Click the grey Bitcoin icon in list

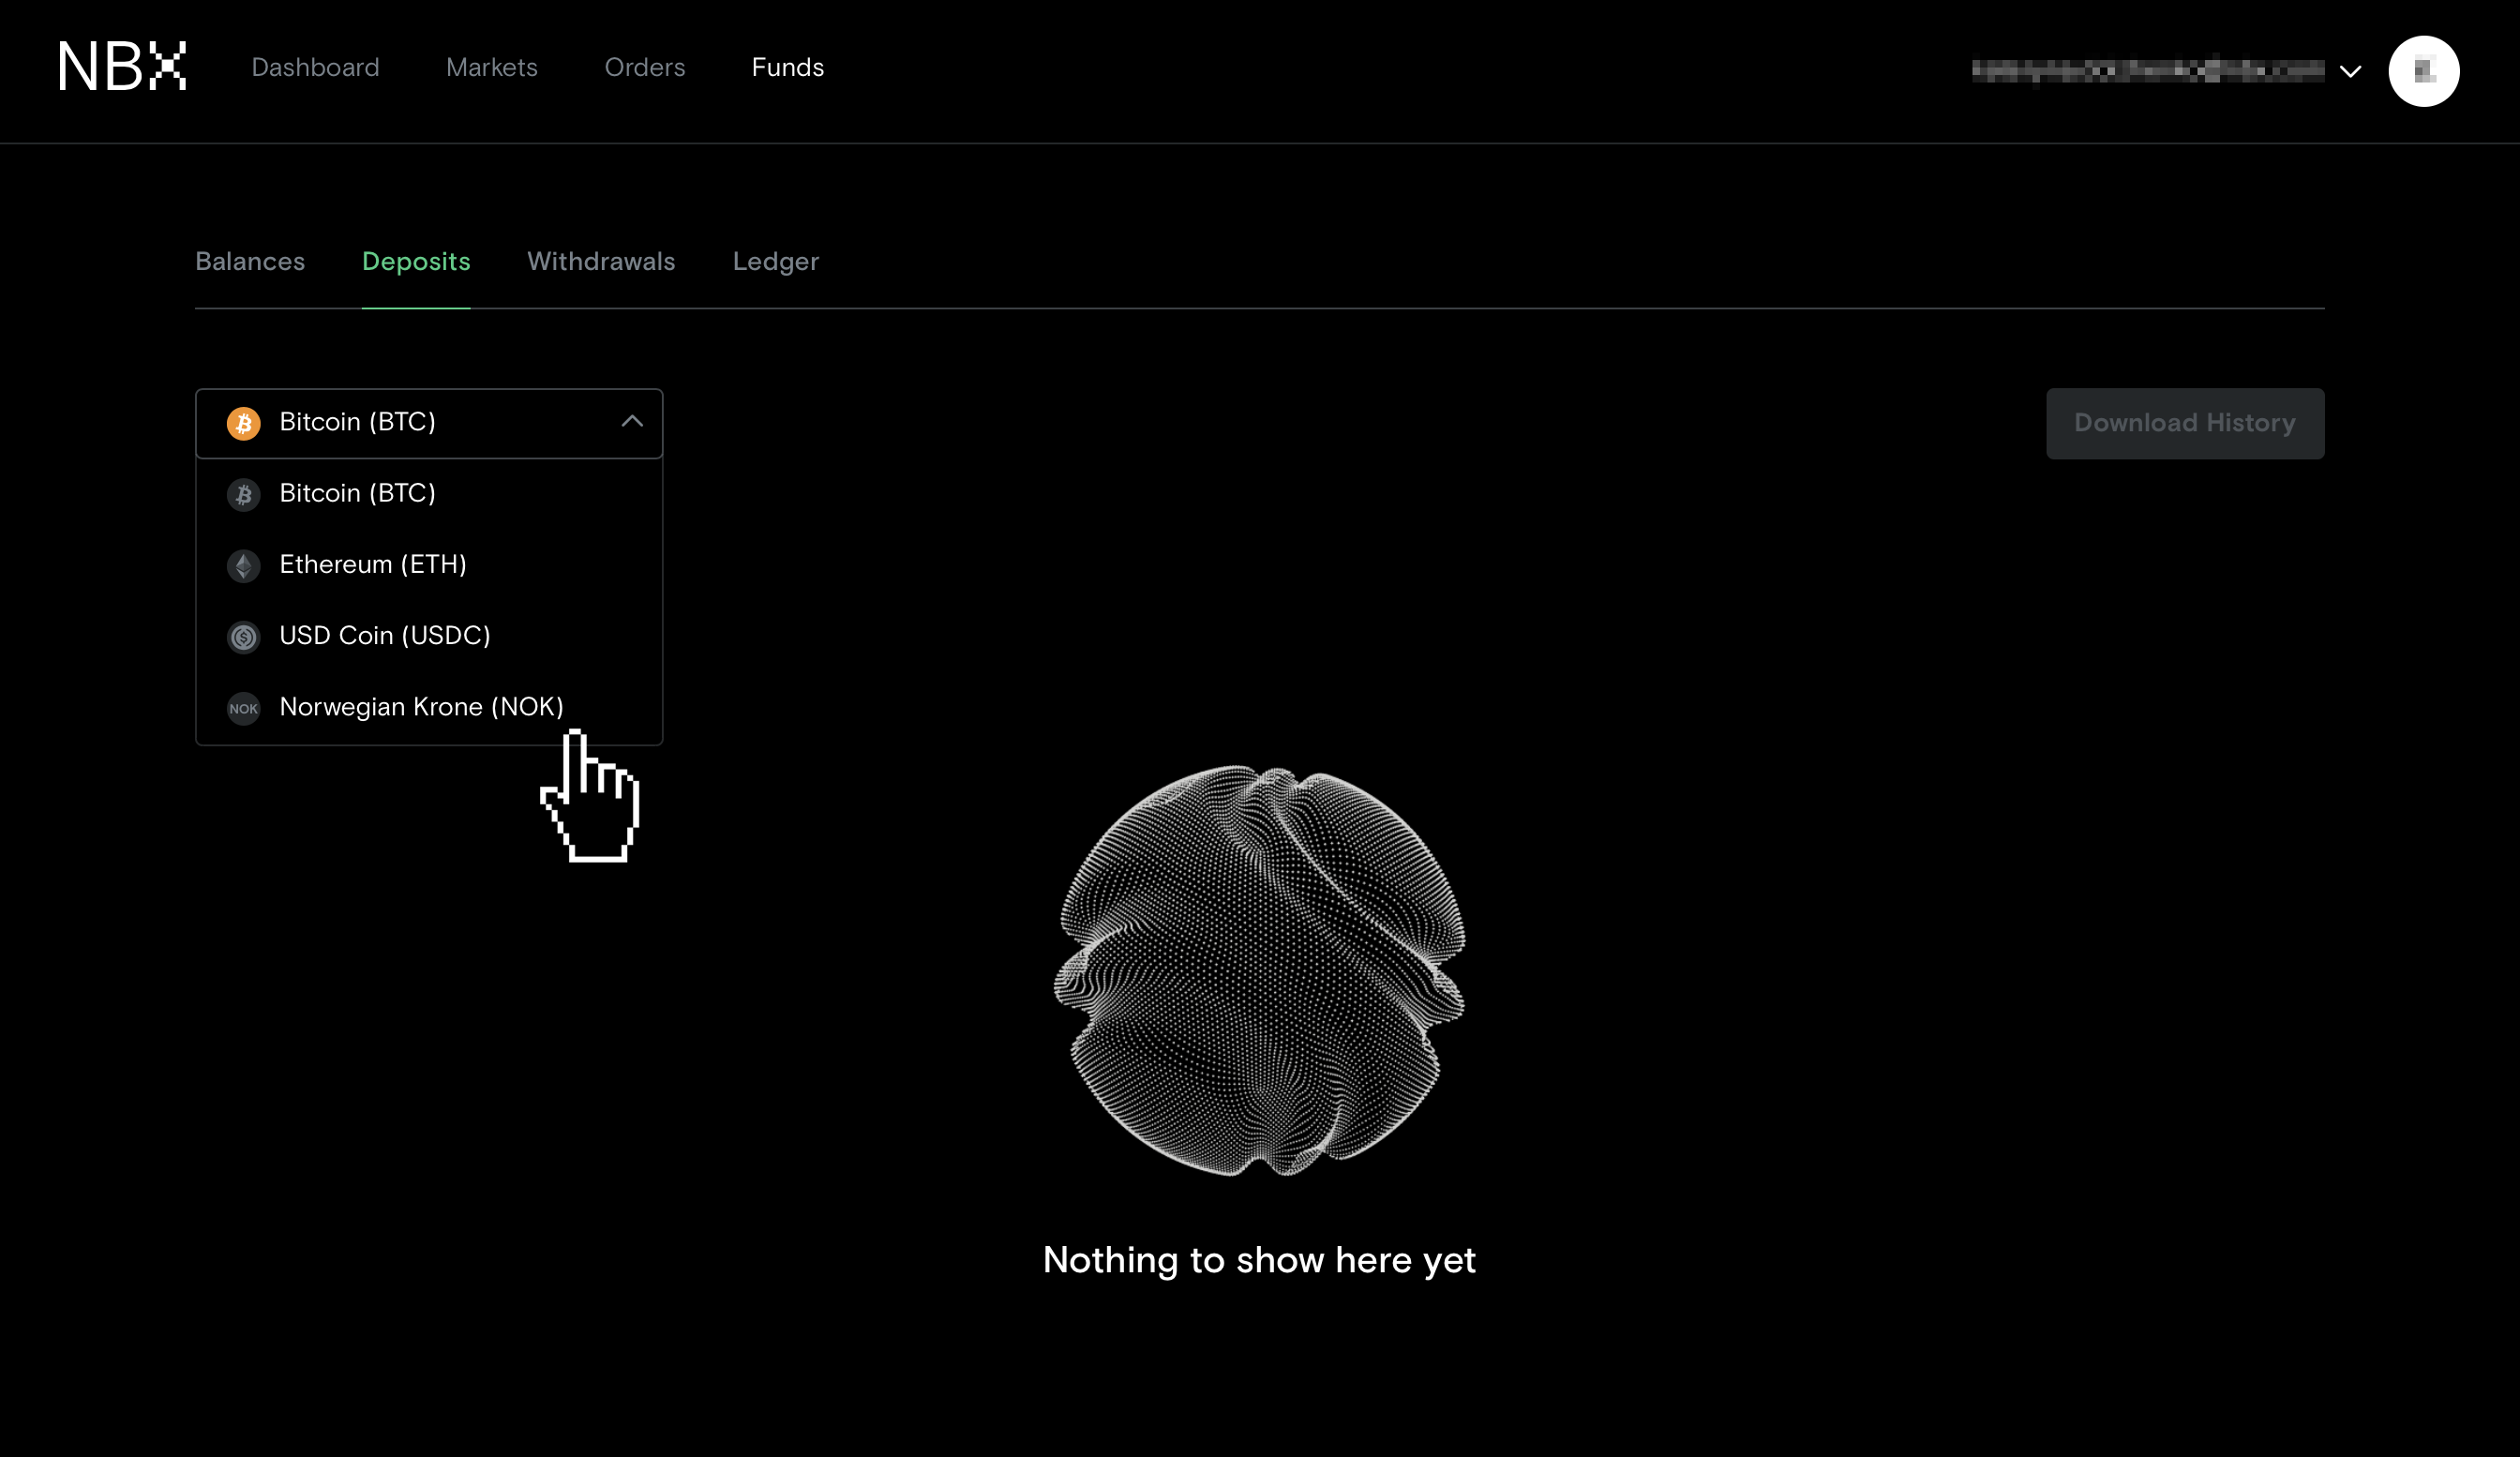pos(243,494)
